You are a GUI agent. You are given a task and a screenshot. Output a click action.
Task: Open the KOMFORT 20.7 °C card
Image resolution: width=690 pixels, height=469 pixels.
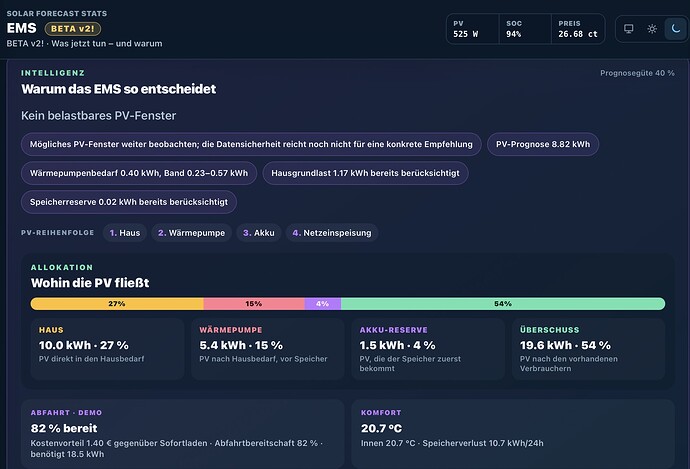[x=513, y=434]
